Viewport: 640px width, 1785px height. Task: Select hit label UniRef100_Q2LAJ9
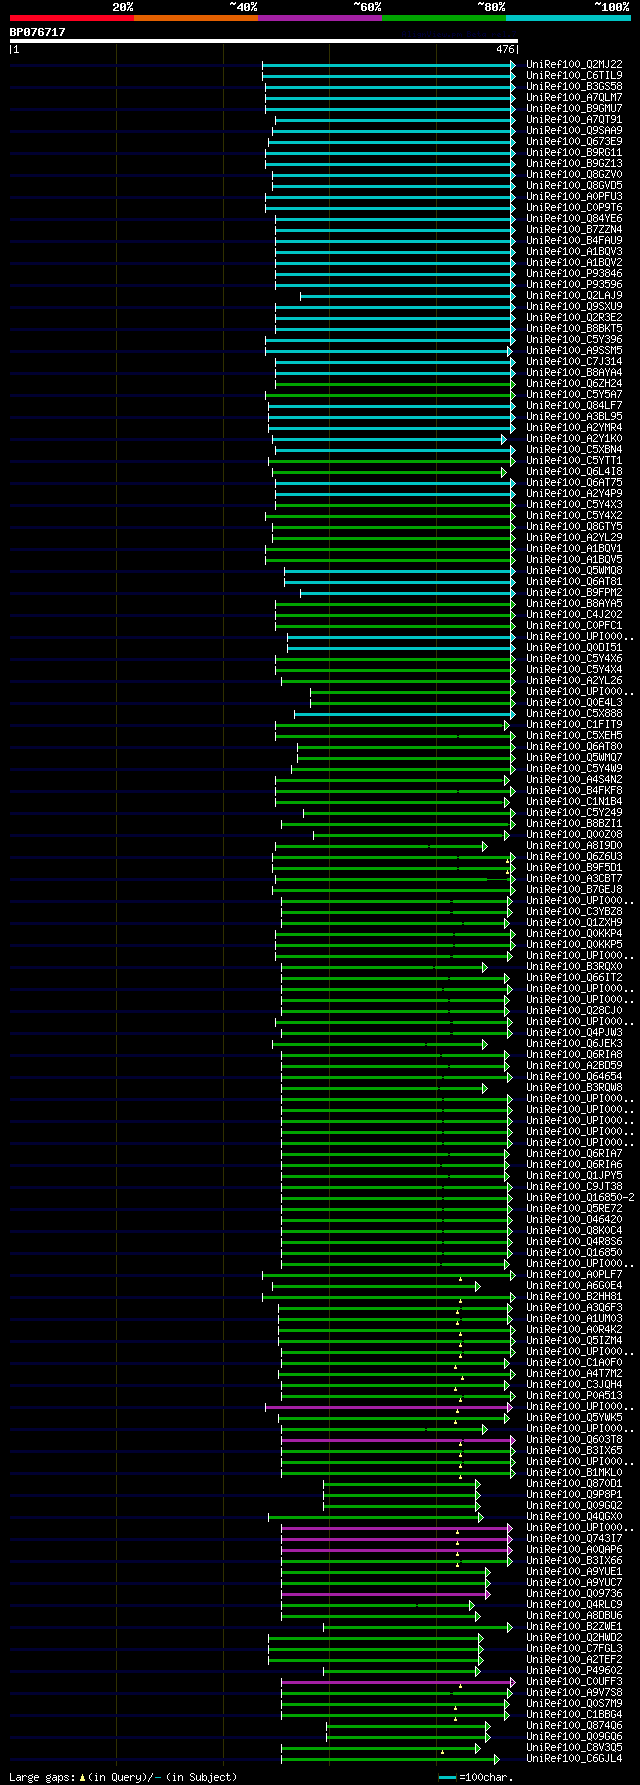tap(574, 295)
